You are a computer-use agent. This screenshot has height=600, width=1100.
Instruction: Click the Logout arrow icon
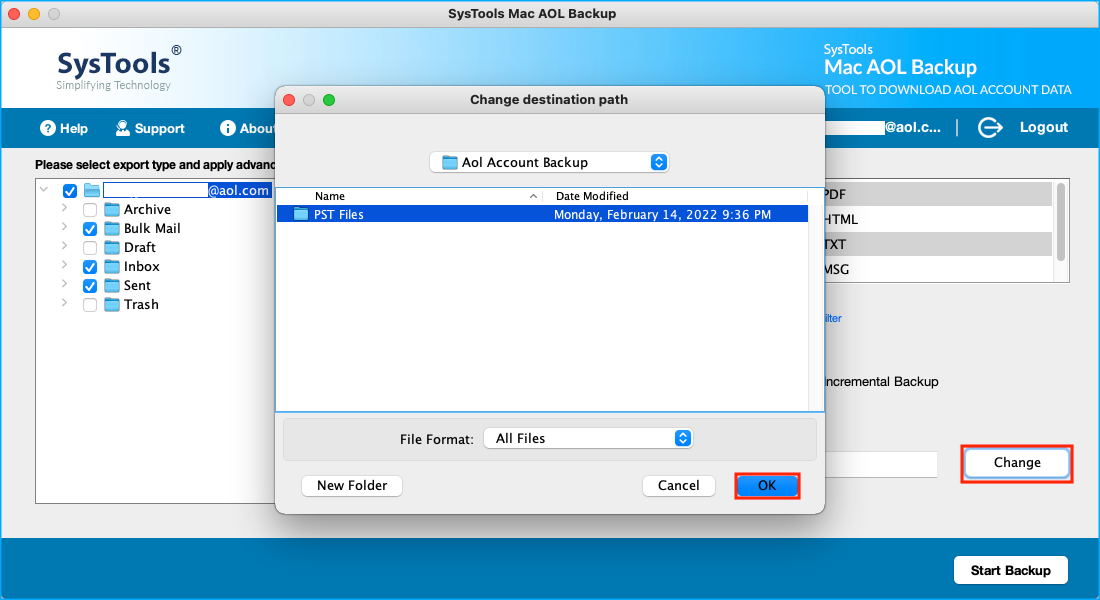990,127
